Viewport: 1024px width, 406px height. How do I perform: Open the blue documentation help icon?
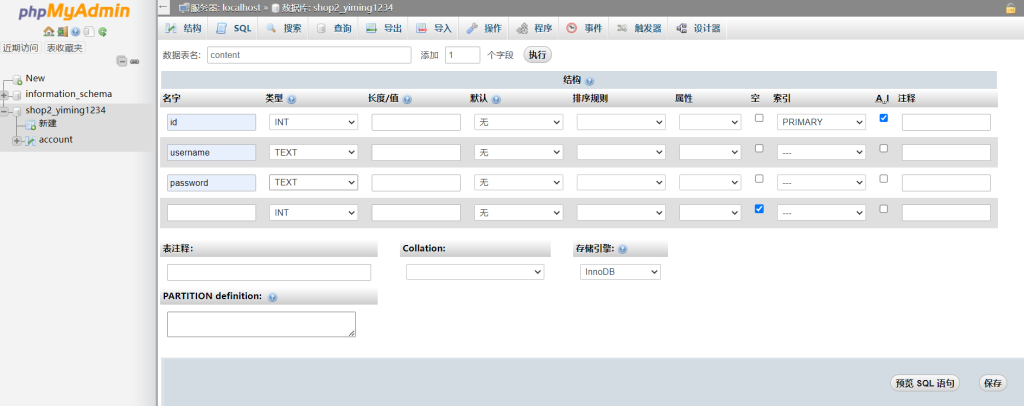[x=75, y=32]
